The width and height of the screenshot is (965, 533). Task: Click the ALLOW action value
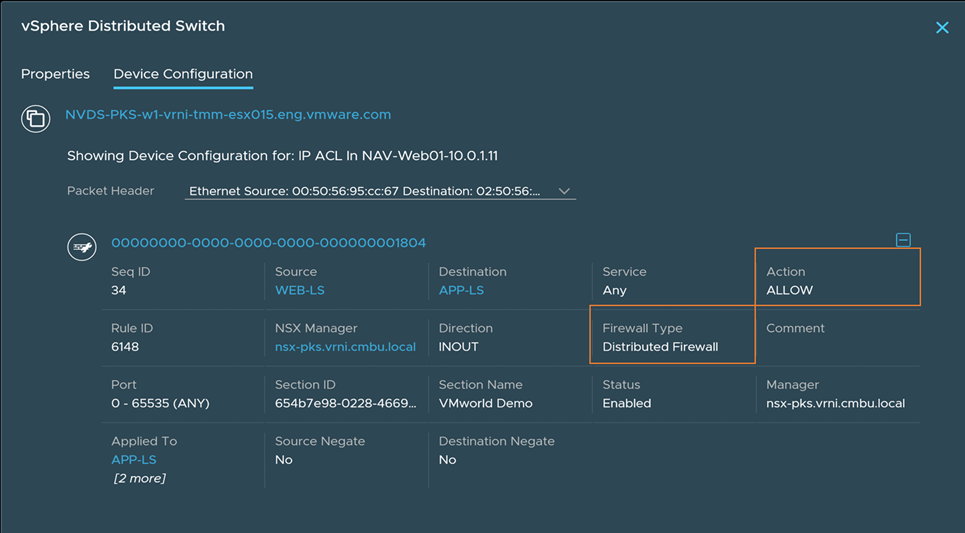click(789, 290)
